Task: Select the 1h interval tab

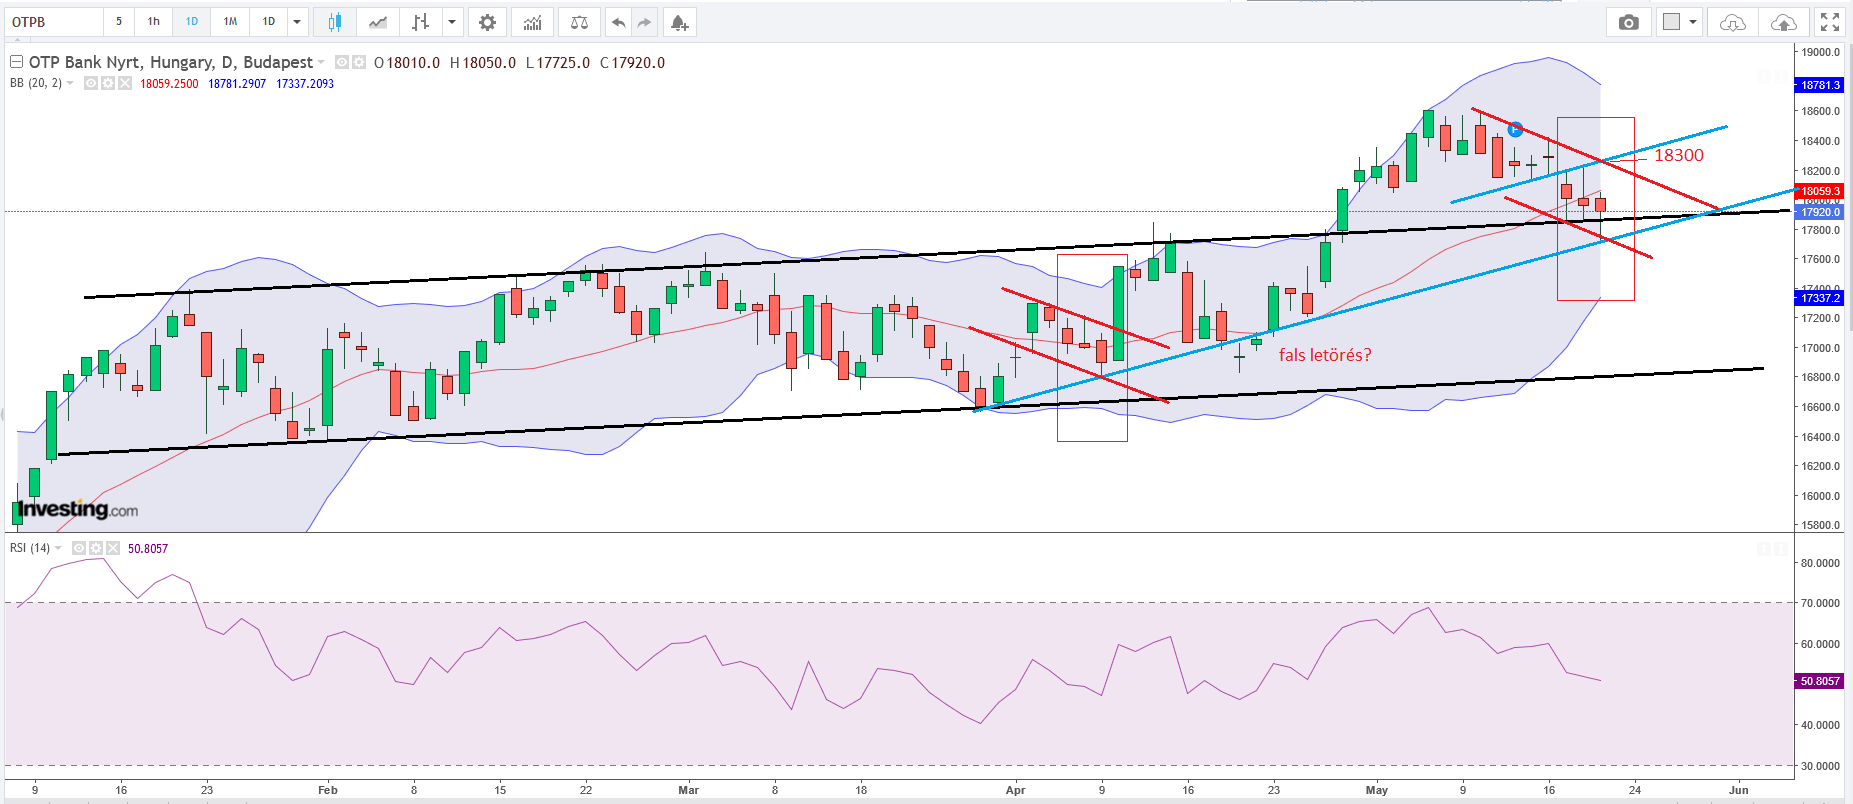Action: (x=154, y=22)
